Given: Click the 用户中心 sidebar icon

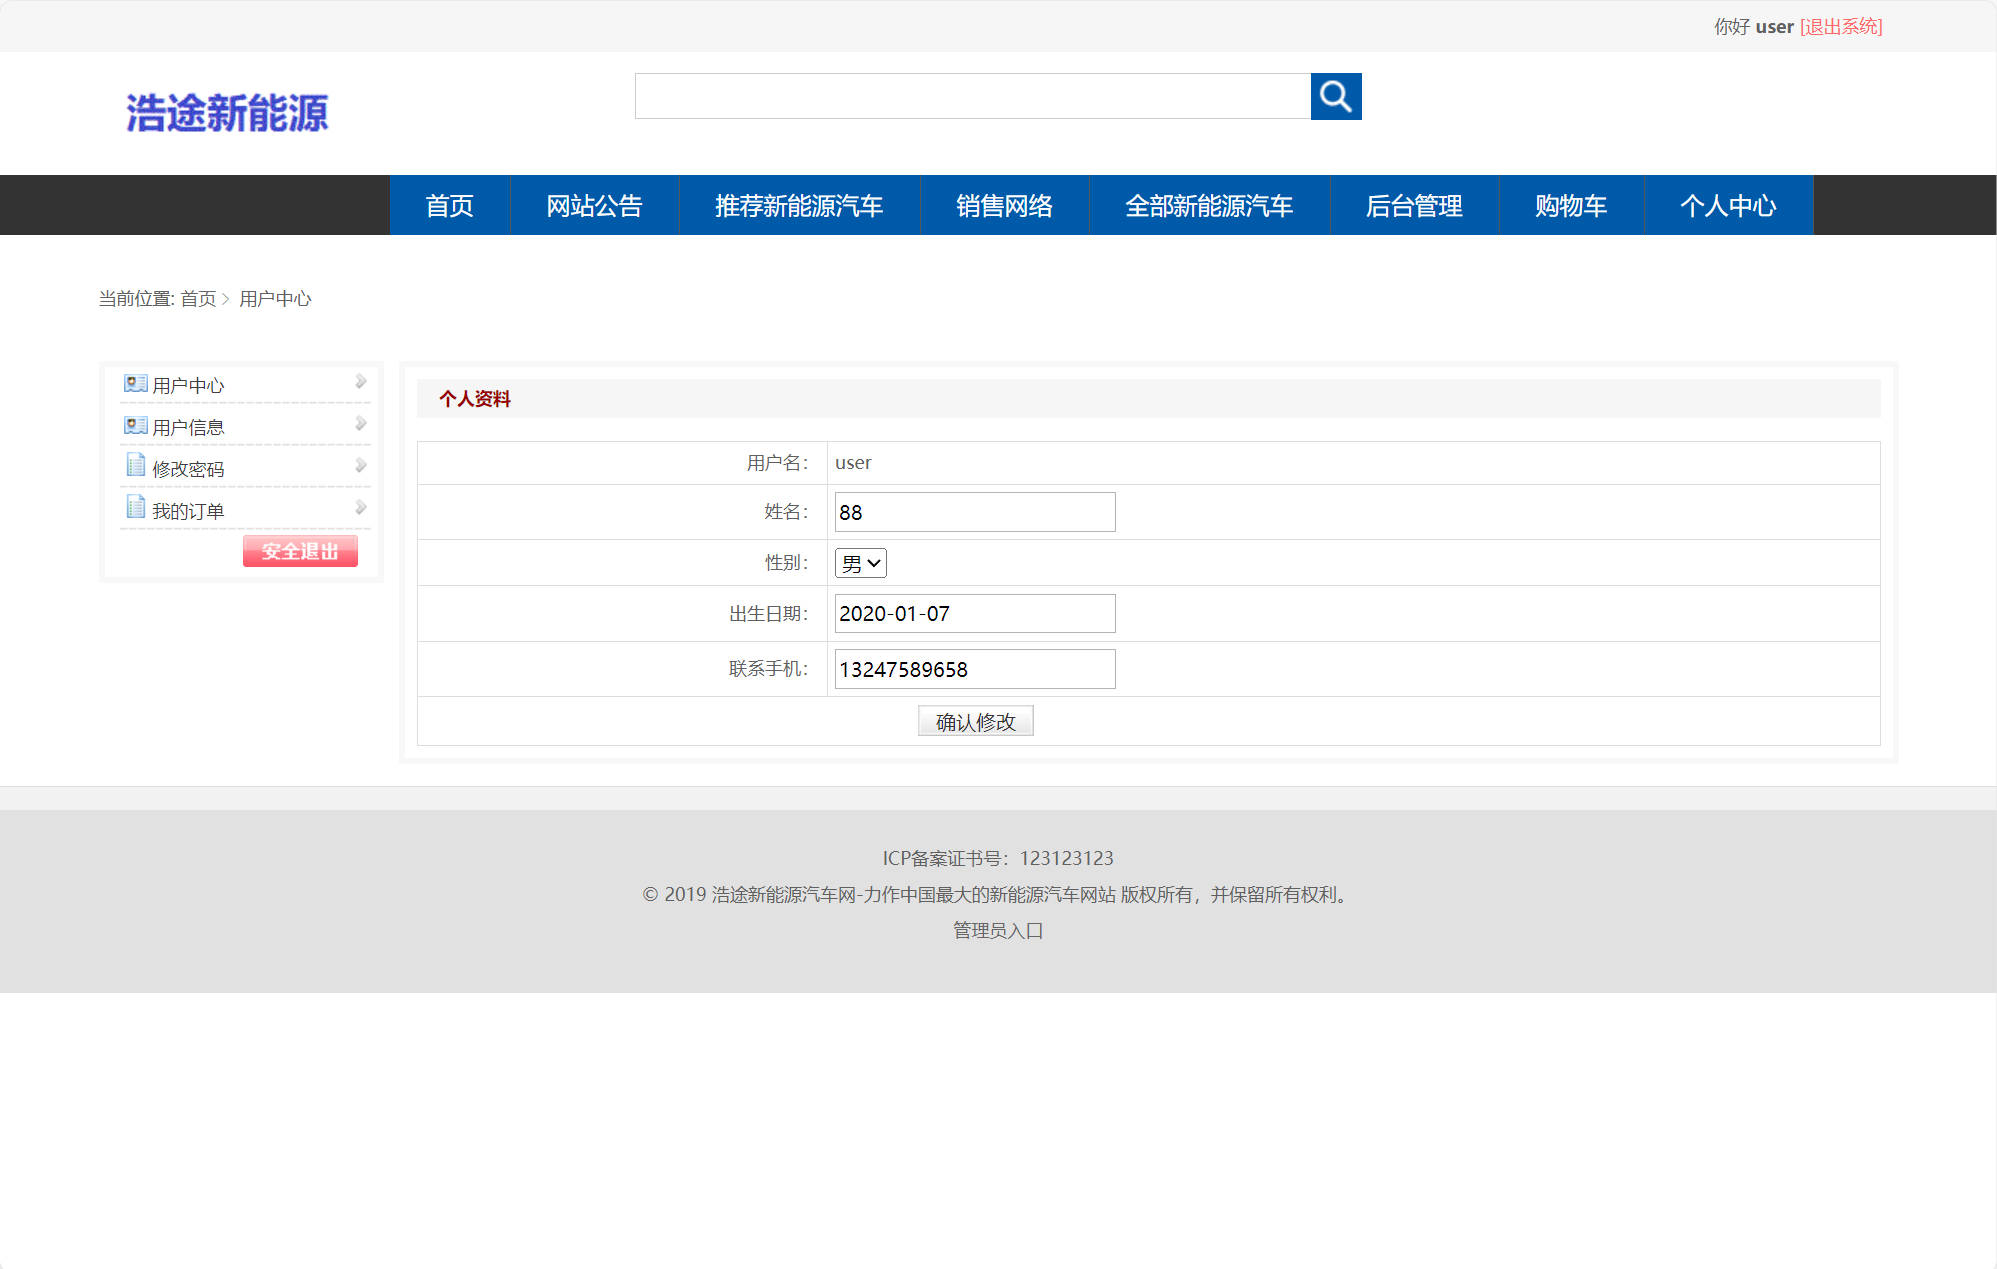Looking at the screenshot, I should [x=135, y=383].
